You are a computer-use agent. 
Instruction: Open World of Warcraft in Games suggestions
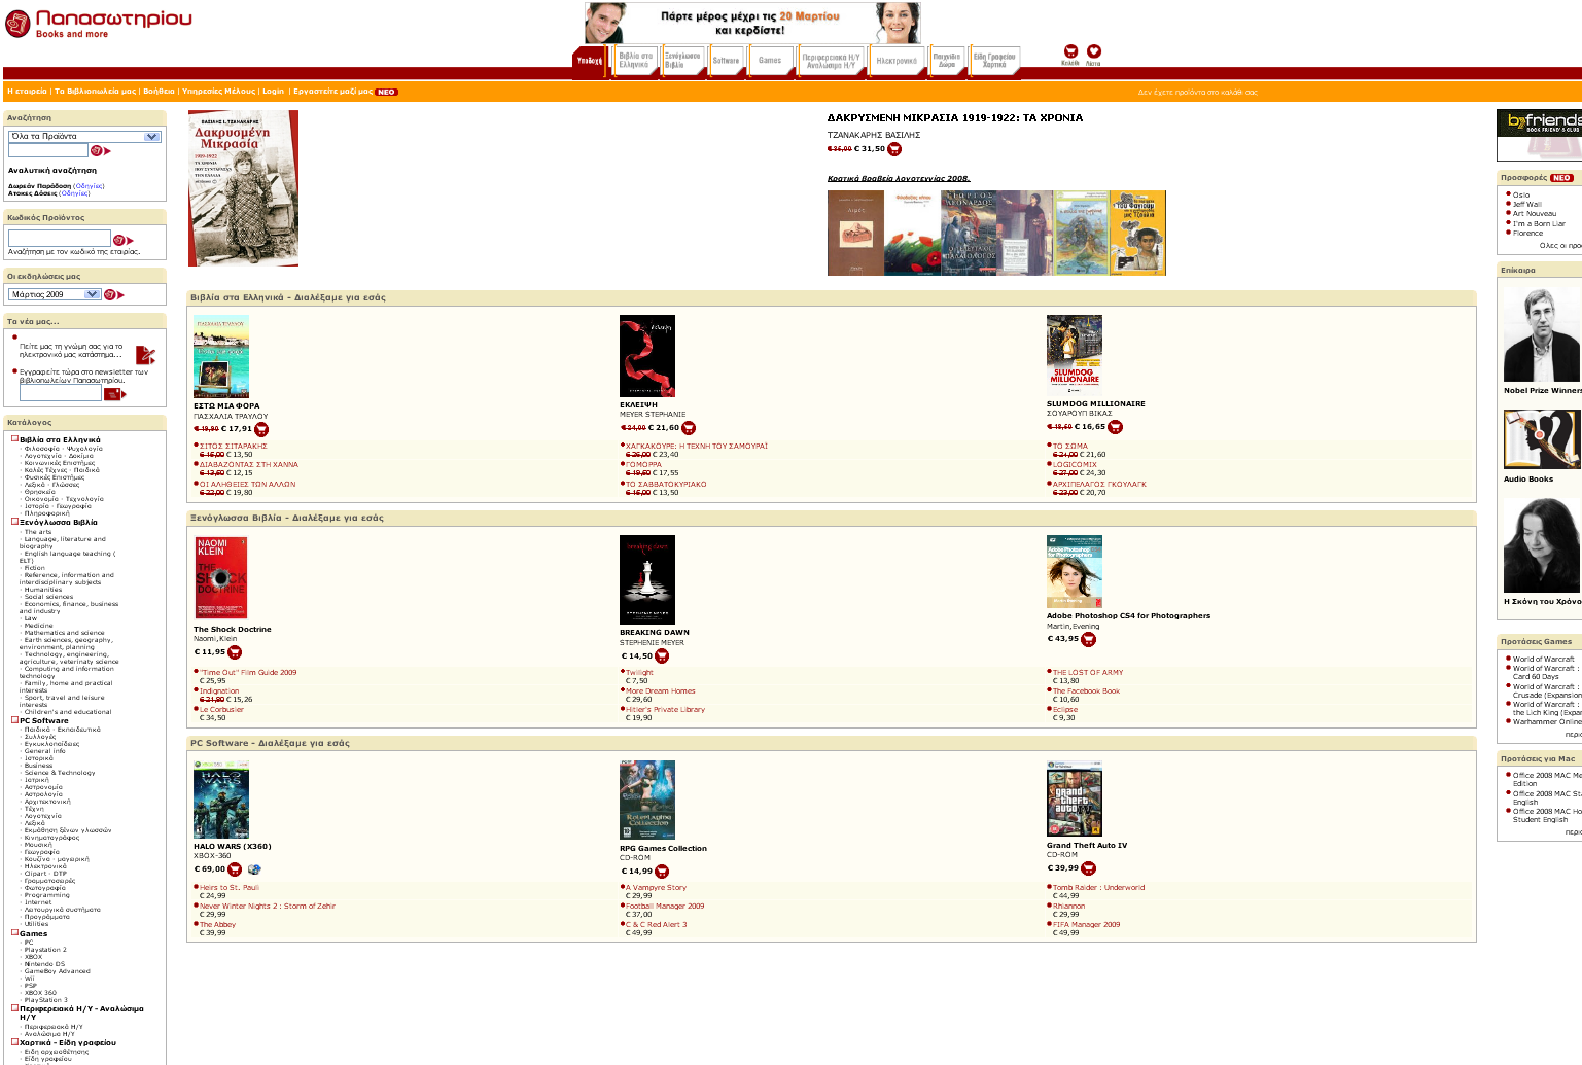(x=1543, y=660)
